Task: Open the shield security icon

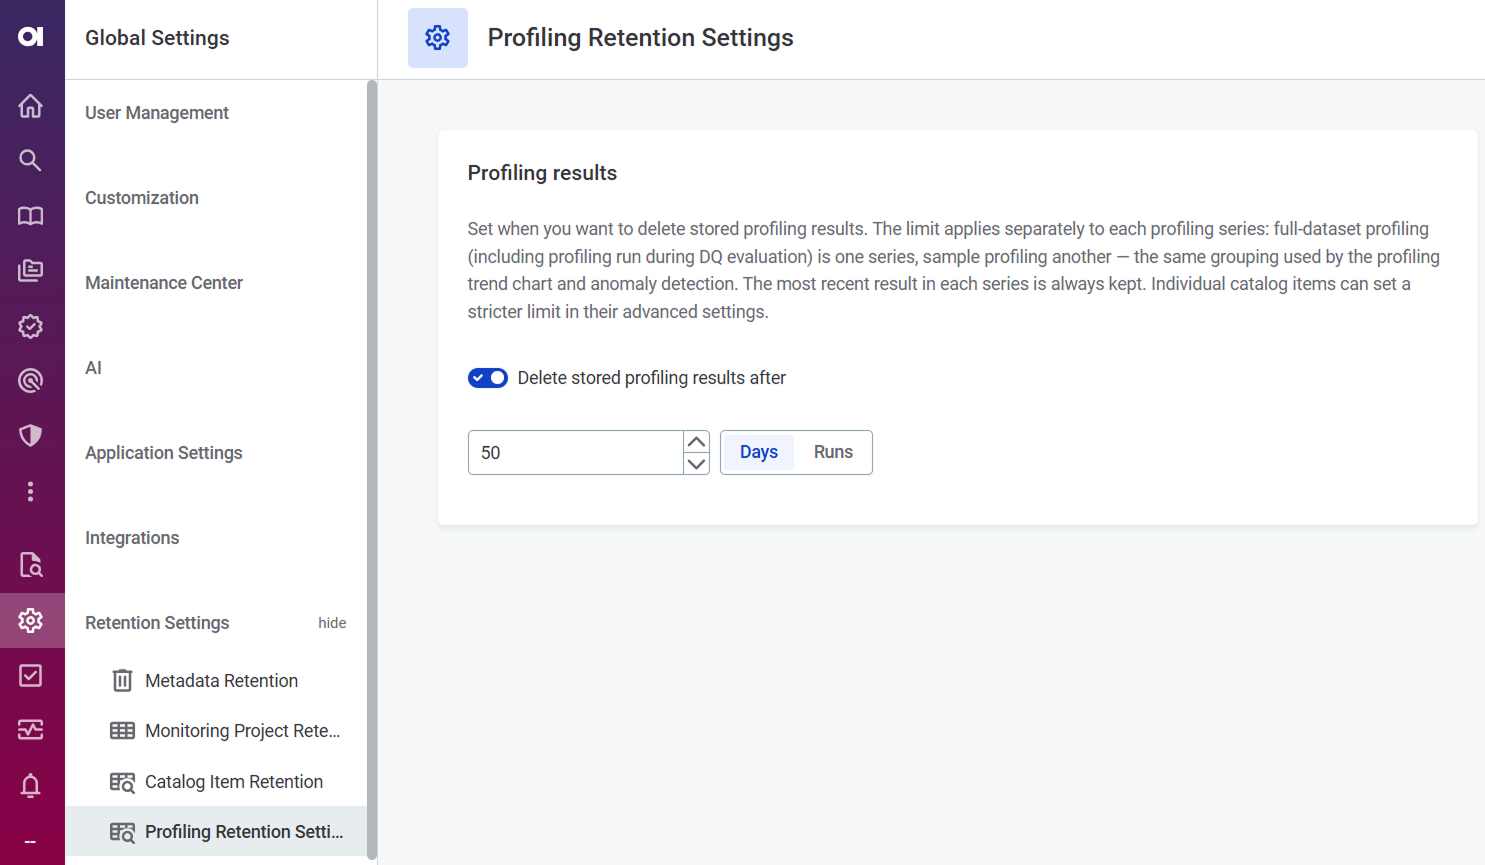Action: point(31,435)
